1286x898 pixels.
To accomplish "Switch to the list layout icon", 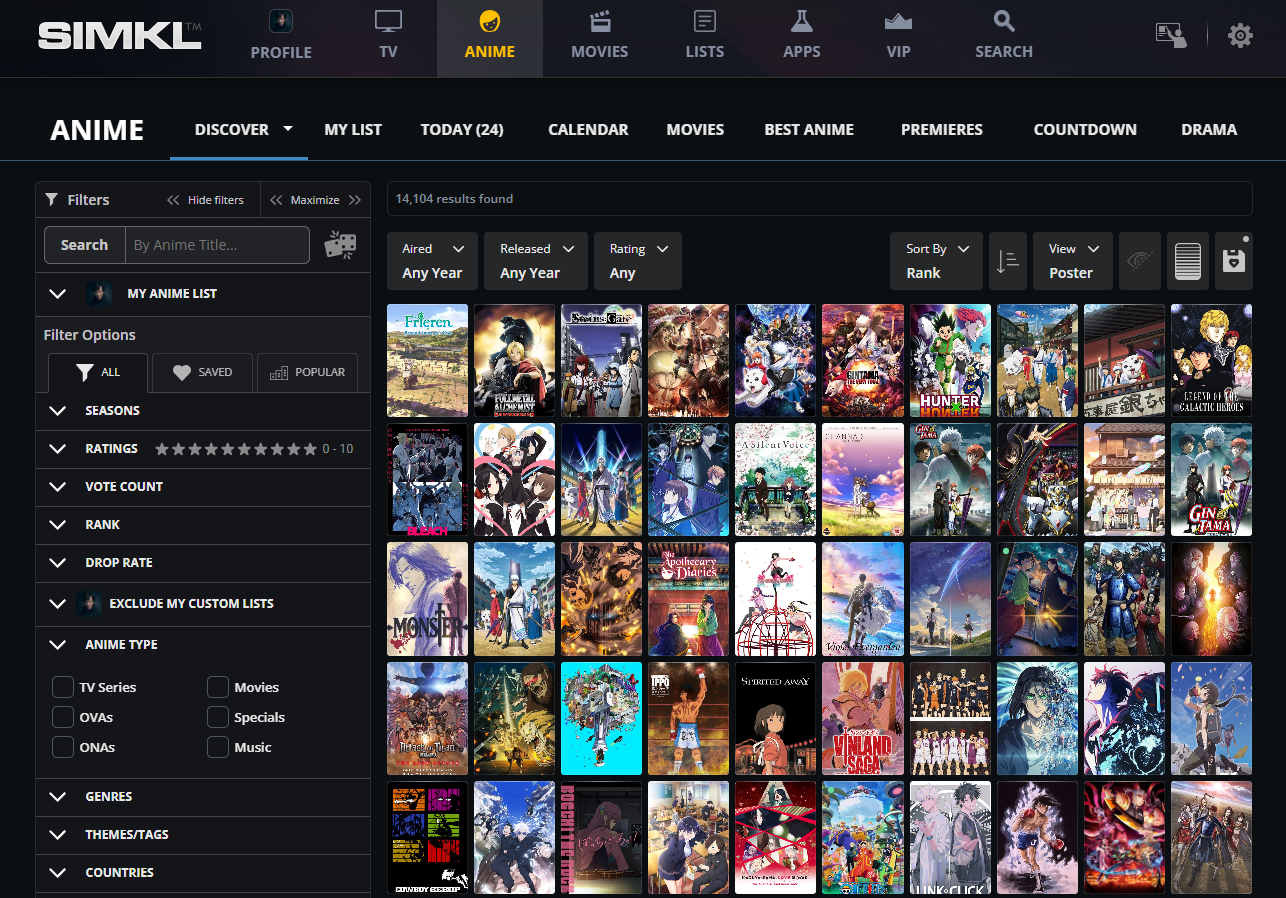I will tap(1187, 261).
